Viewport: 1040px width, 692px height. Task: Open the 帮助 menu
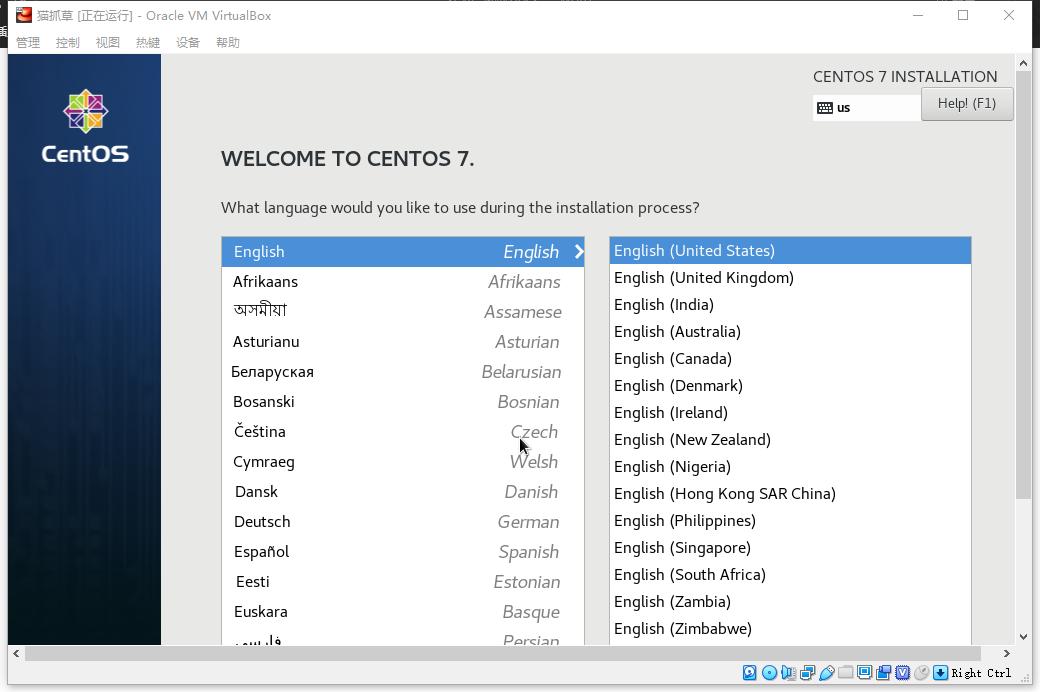228,42
